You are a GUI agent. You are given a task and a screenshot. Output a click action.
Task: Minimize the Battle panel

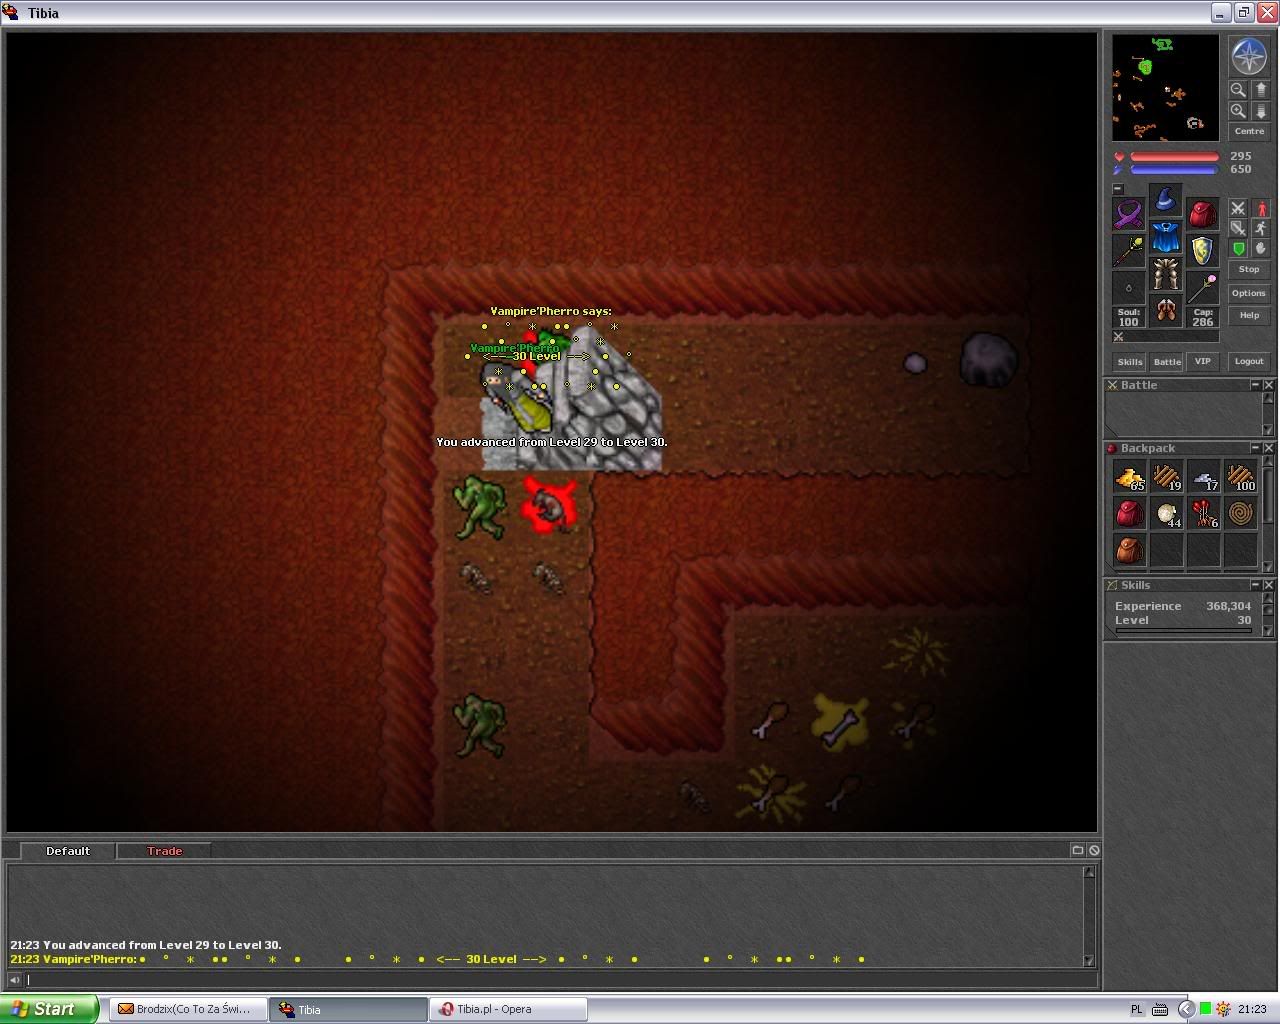[1255, 385]
